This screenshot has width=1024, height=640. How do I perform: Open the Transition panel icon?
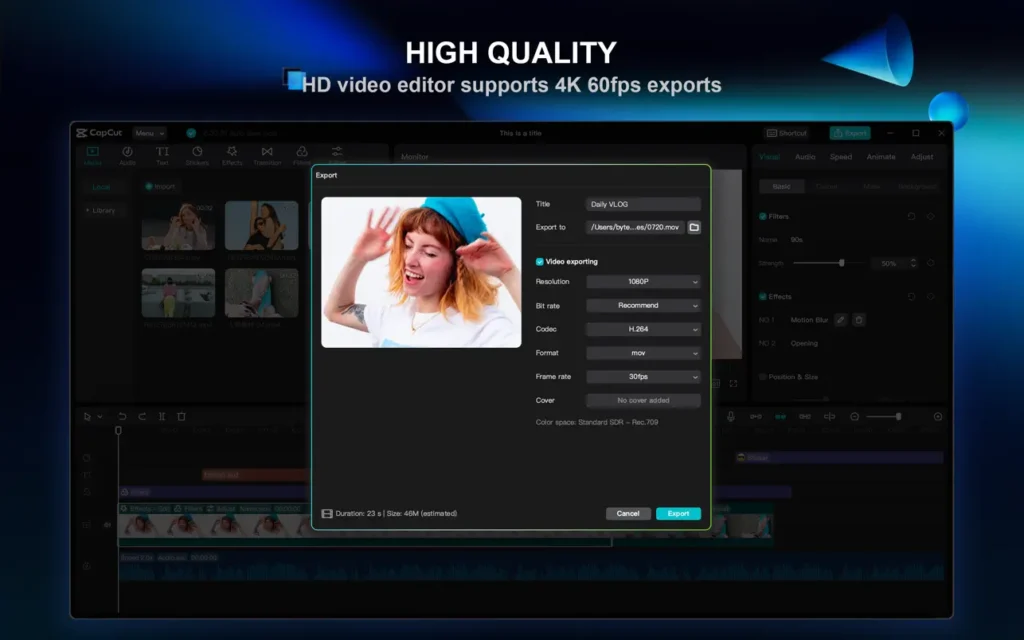point(267,152)
